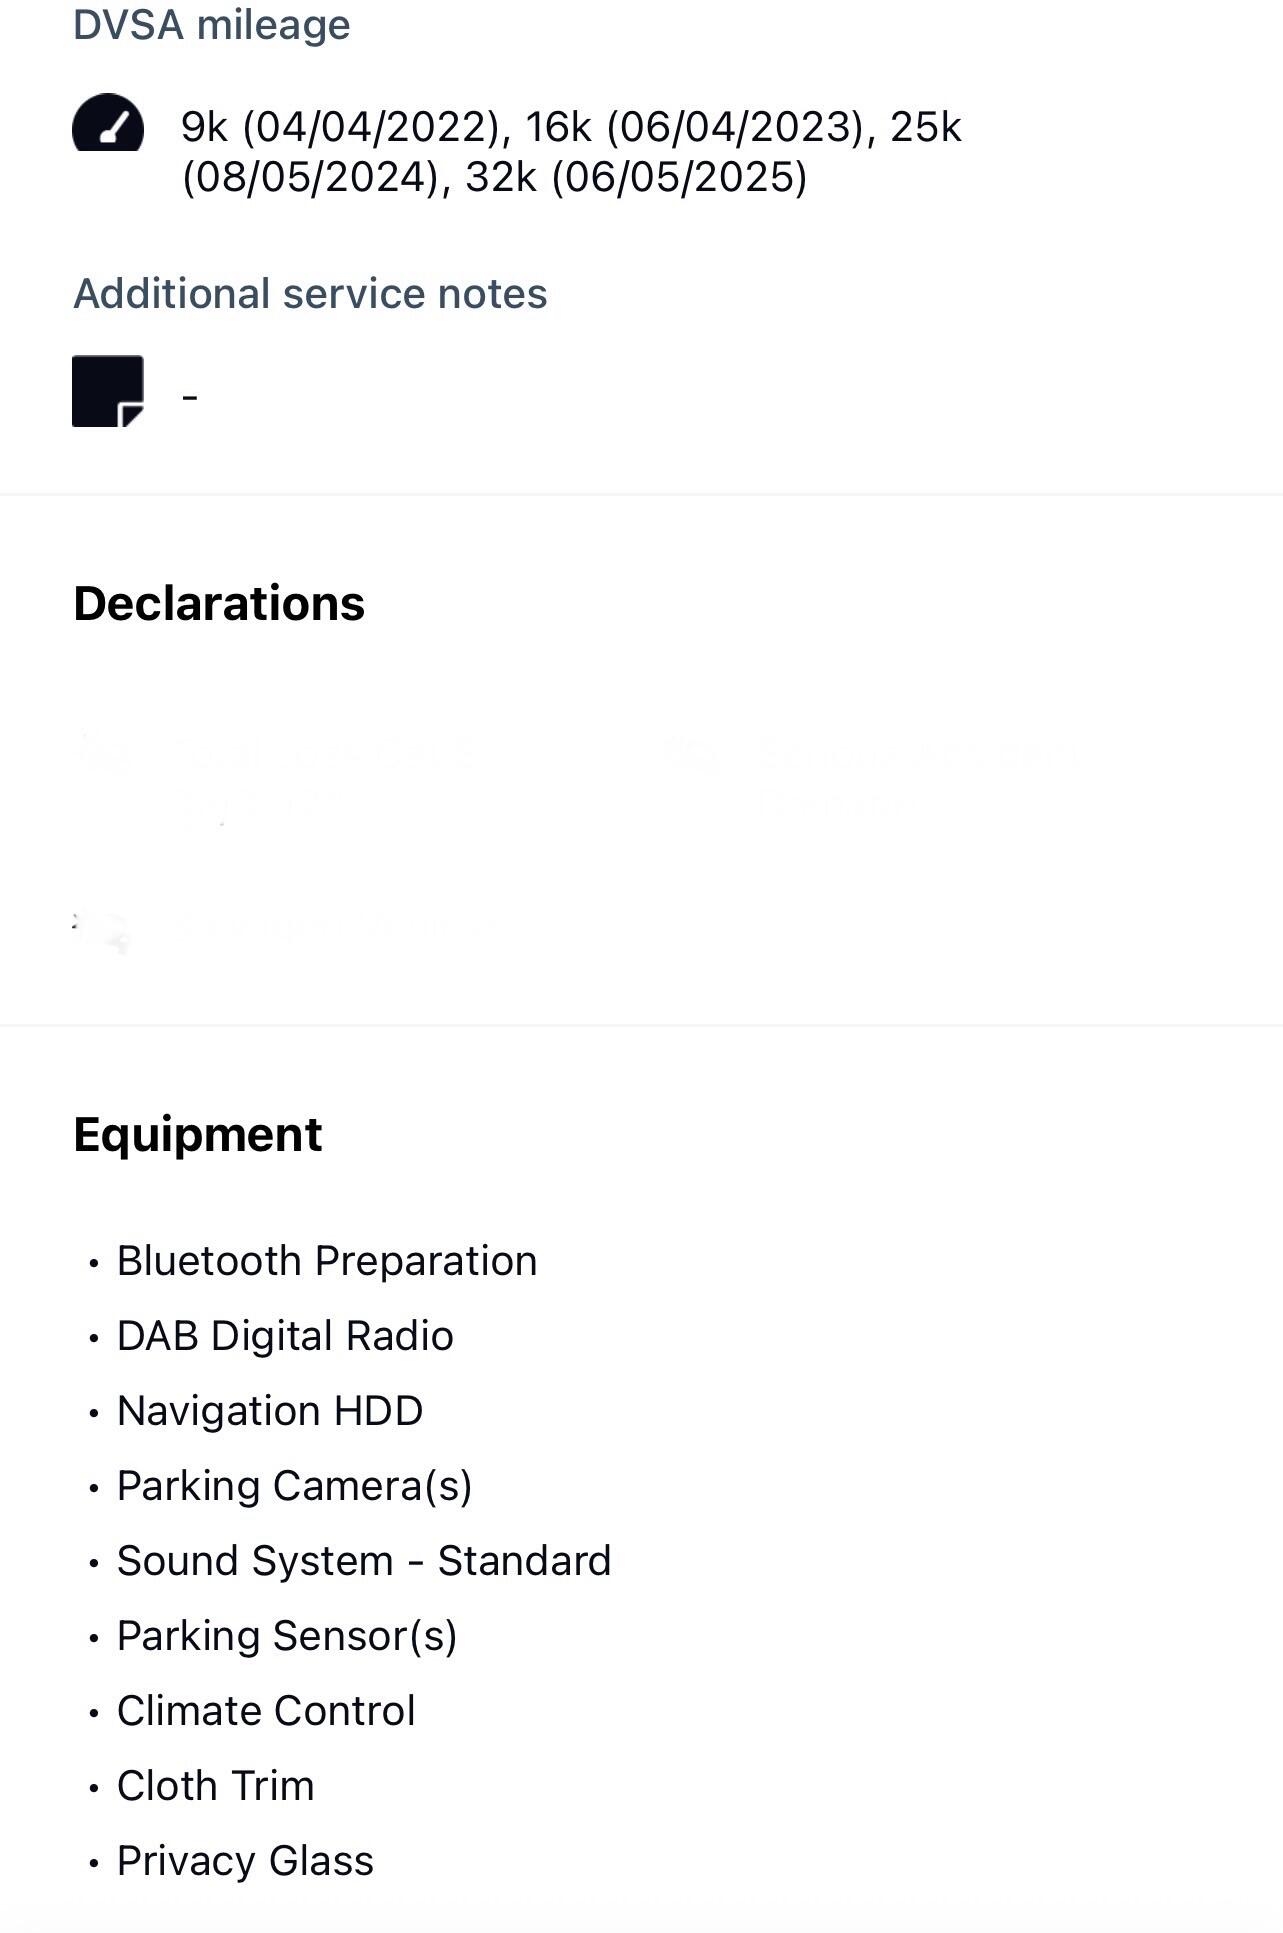Viewport: 1283px width, 1933px height.
Task: Tap the Parking Sensor(s) entry
Action: [287, 1636]
